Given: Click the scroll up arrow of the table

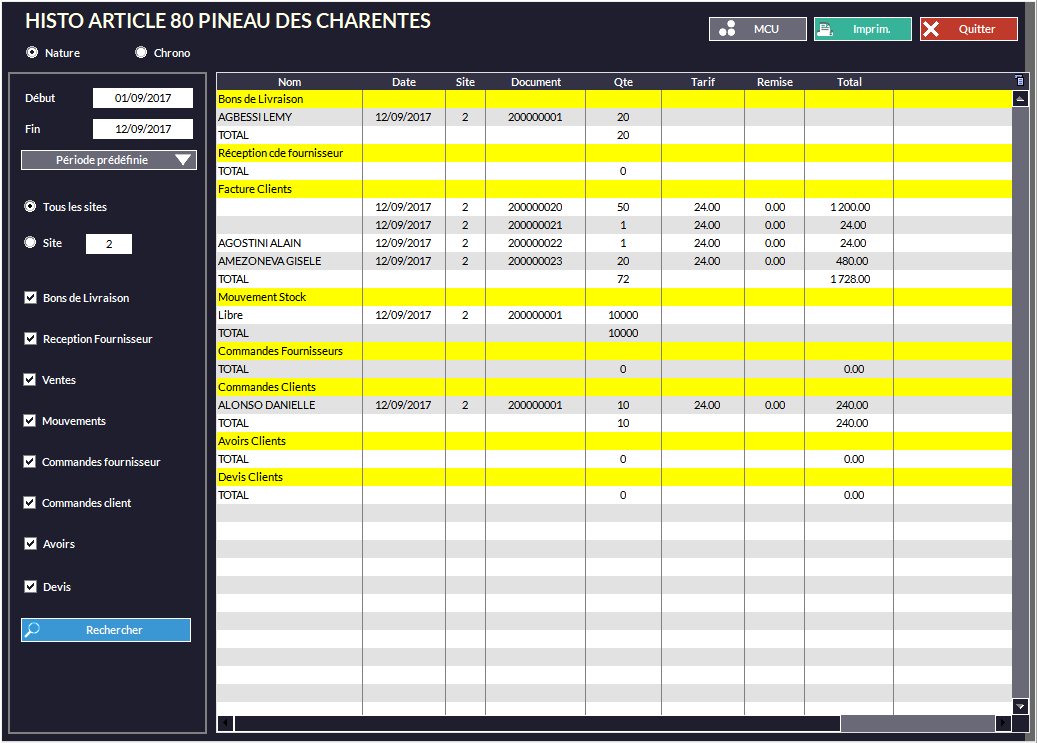Looking at the screenshot, I should point(1020,99).
